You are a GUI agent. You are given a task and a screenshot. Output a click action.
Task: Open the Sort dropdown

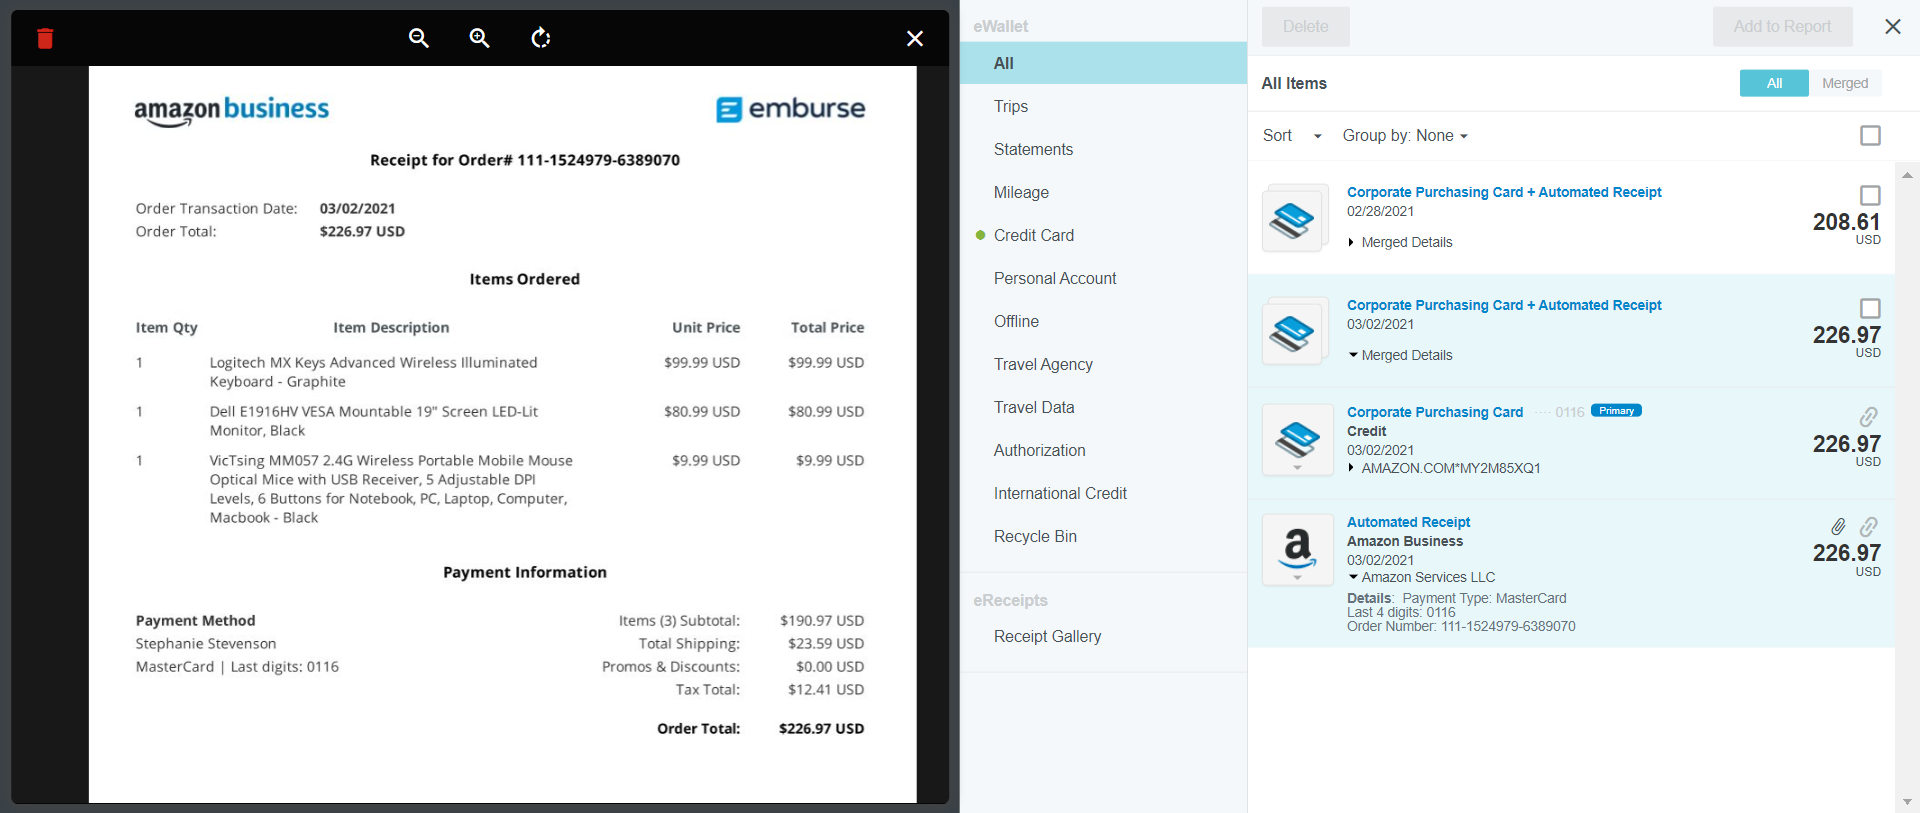1292,136
